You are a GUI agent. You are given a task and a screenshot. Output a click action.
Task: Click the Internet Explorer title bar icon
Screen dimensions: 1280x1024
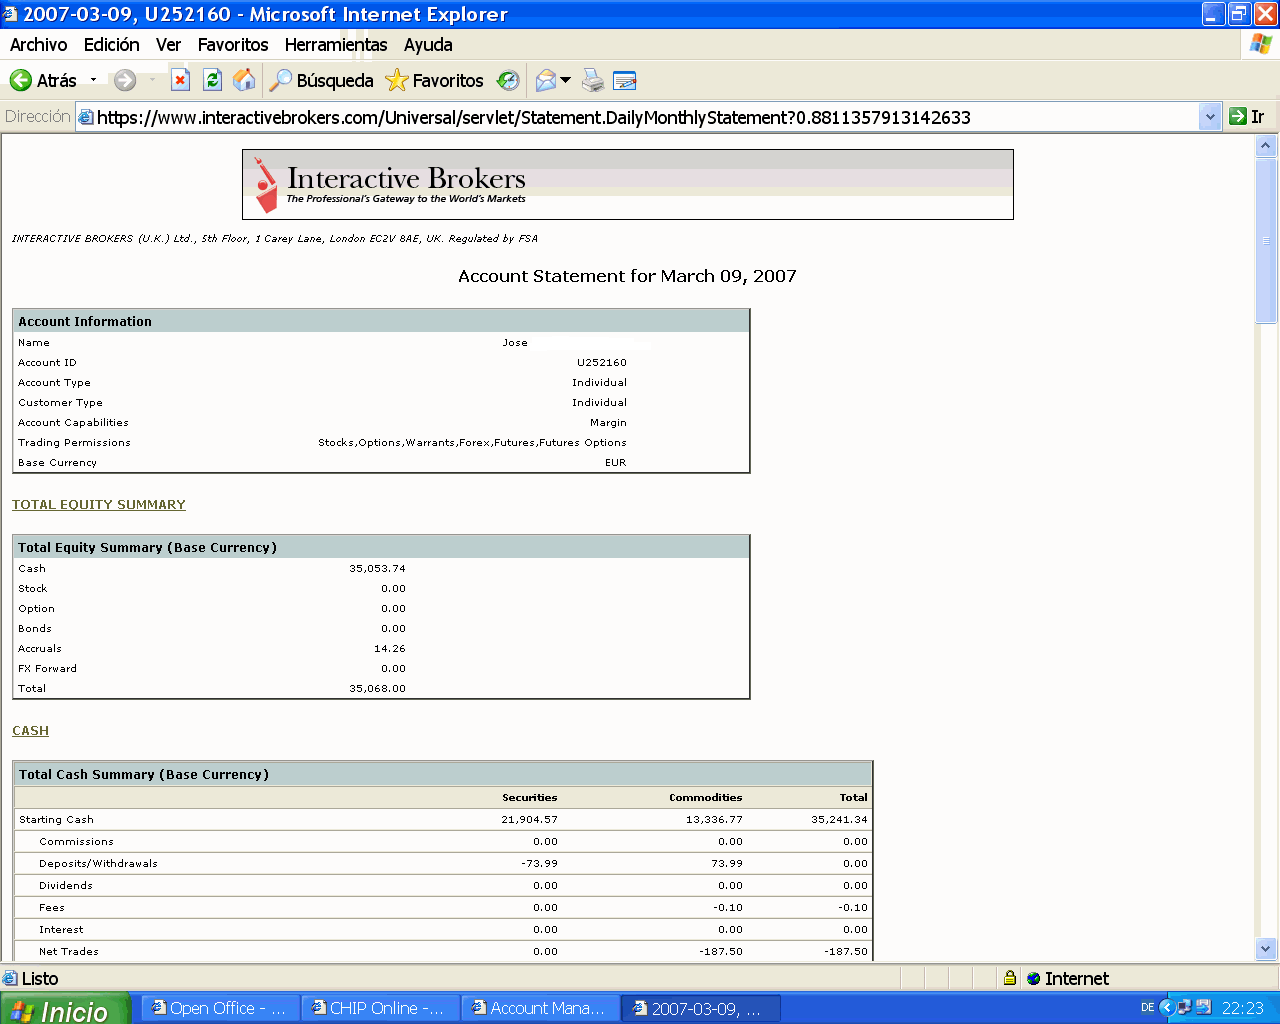(x=10, y=14)
